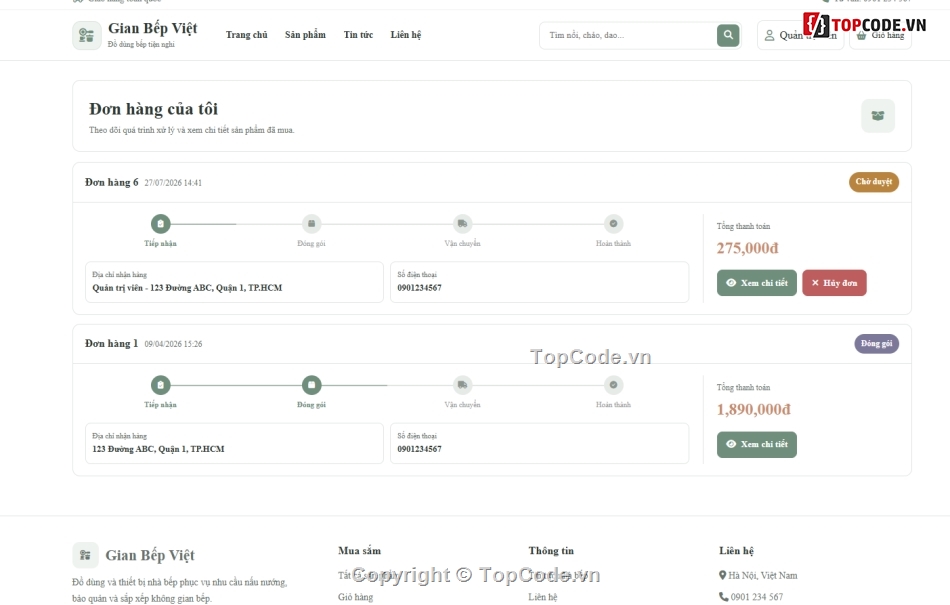Click the purple Đóng gói status badge
This screenshot has height=605, width=950.
pyautogui.click(x=877, y=344)
